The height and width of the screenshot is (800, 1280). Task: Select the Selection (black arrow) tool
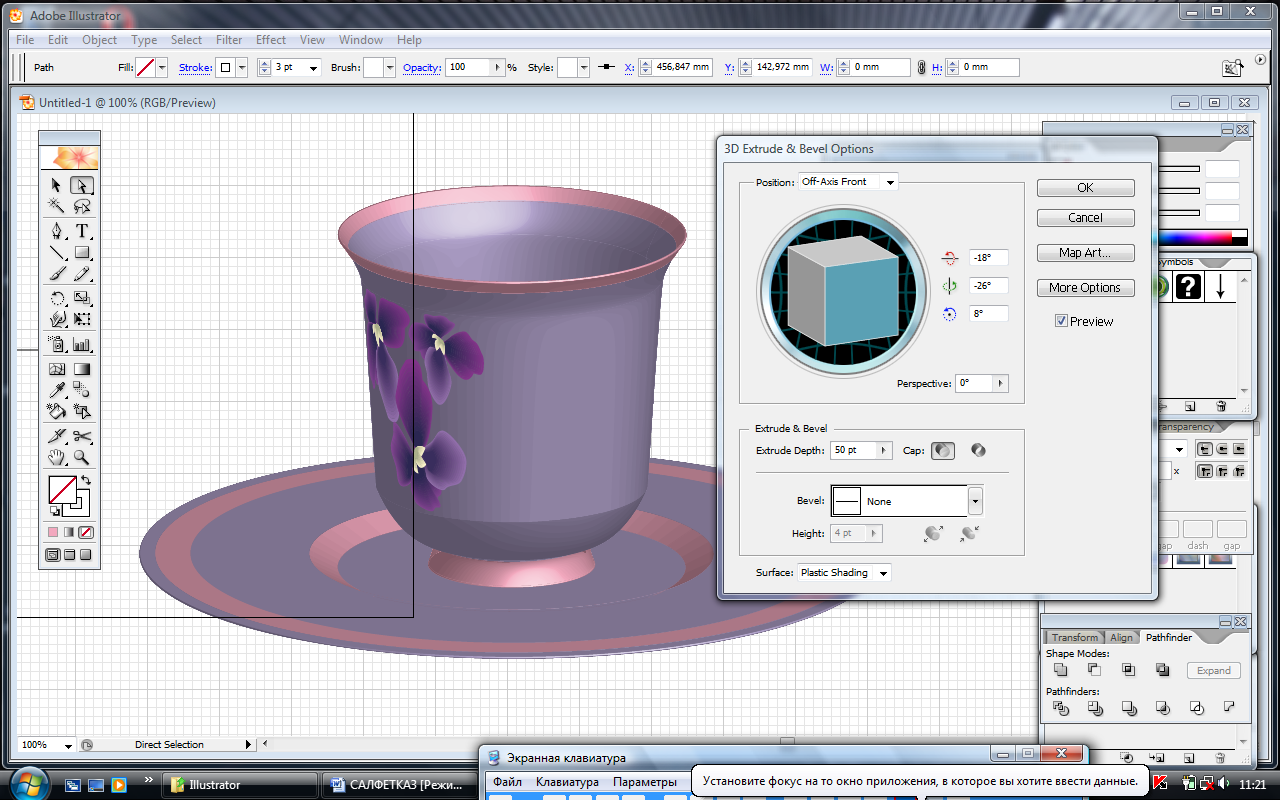[x=57, y=185]
